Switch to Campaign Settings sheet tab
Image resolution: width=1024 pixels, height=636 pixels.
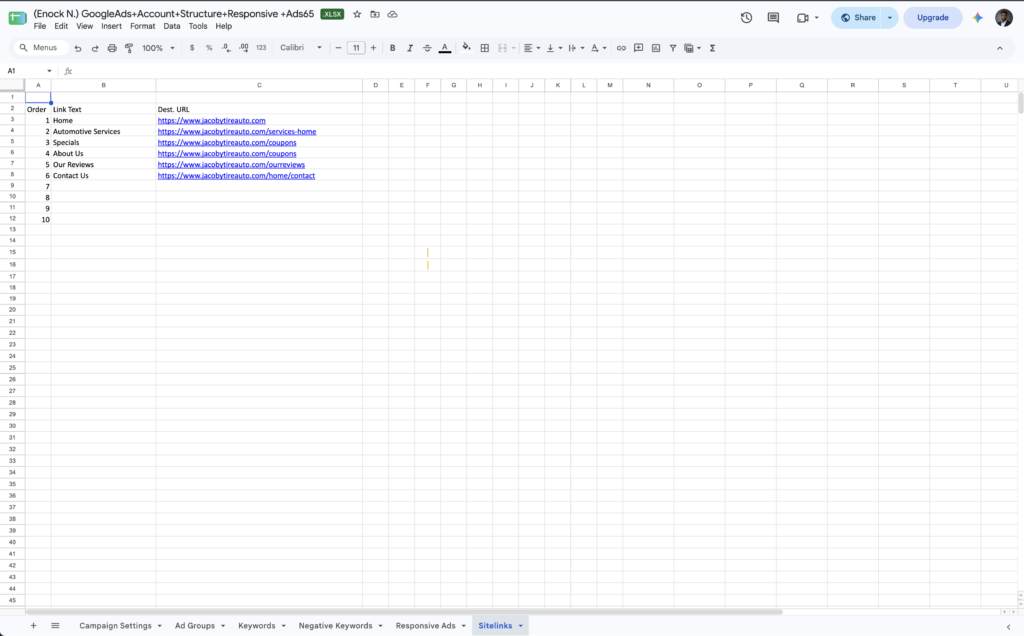click(115, 626)
